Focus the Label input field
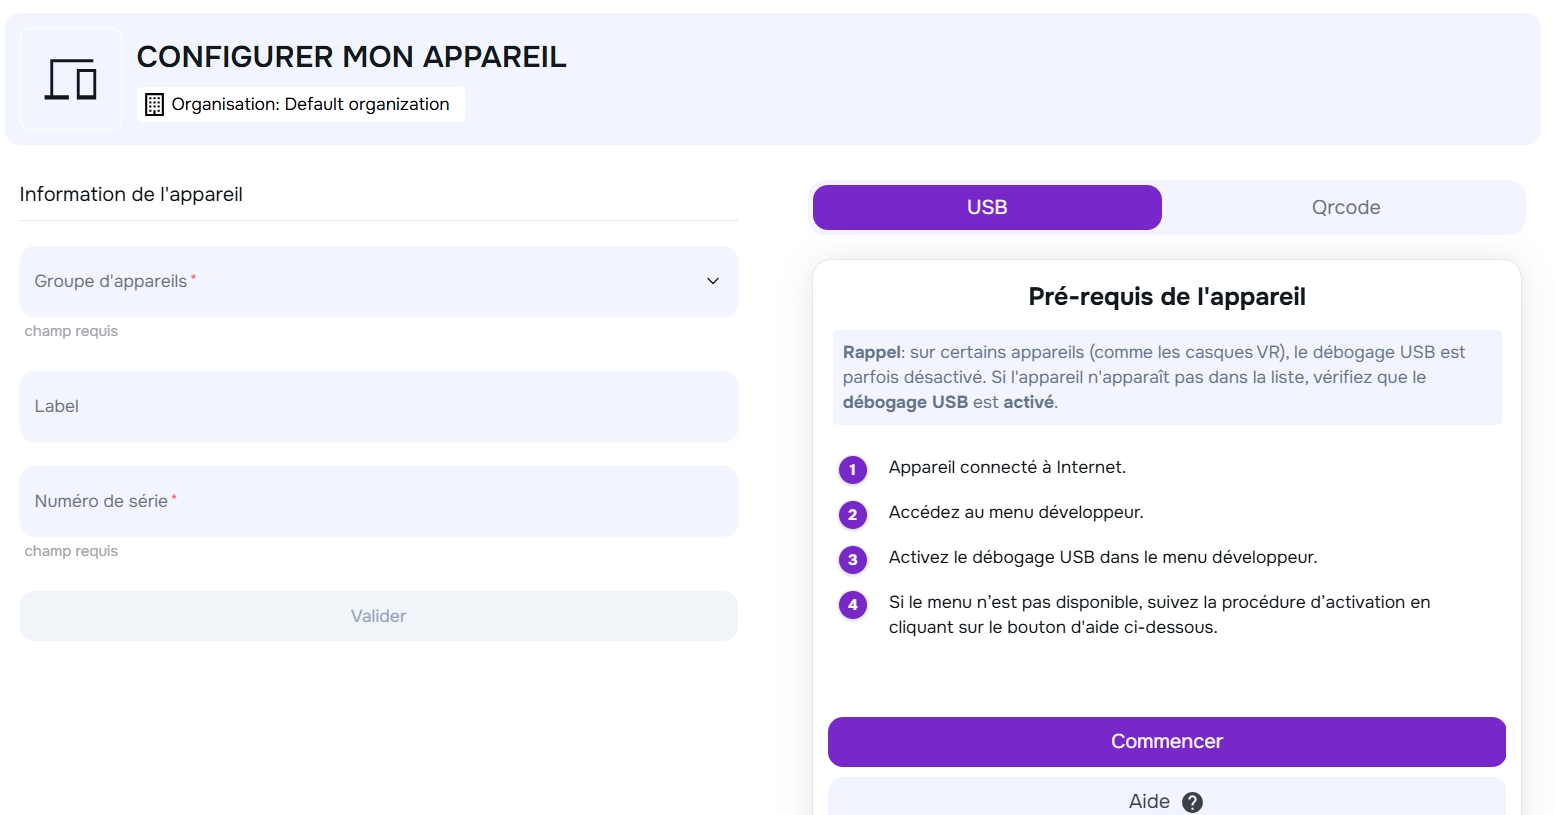The width and height of the screenshot is (1555, 815). [378, 406]
